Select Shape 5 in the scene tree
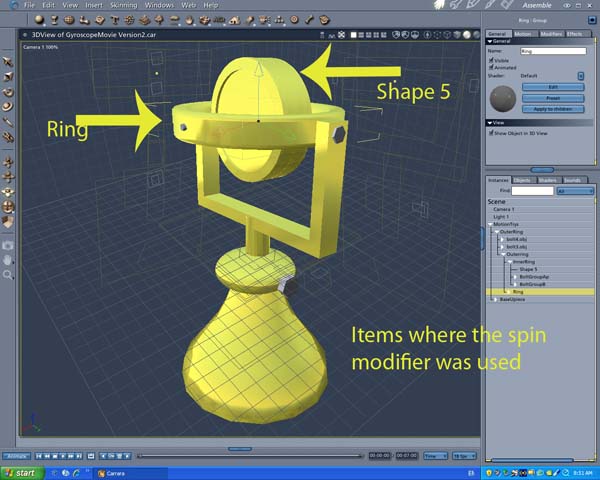Viewport: 600px width, 480px height. click(528, 269)
